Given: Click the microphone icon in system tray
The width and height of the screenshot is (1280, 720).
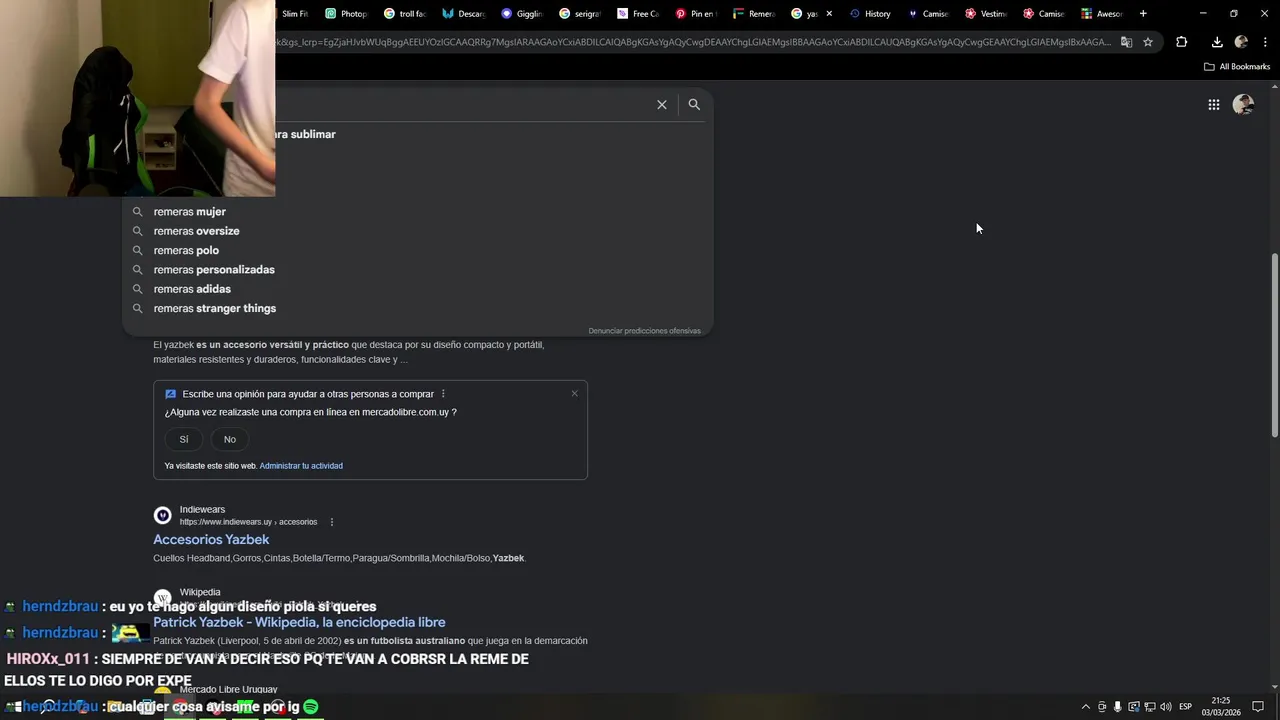Looking at the screenshot, I should [x=1117, y=707].
